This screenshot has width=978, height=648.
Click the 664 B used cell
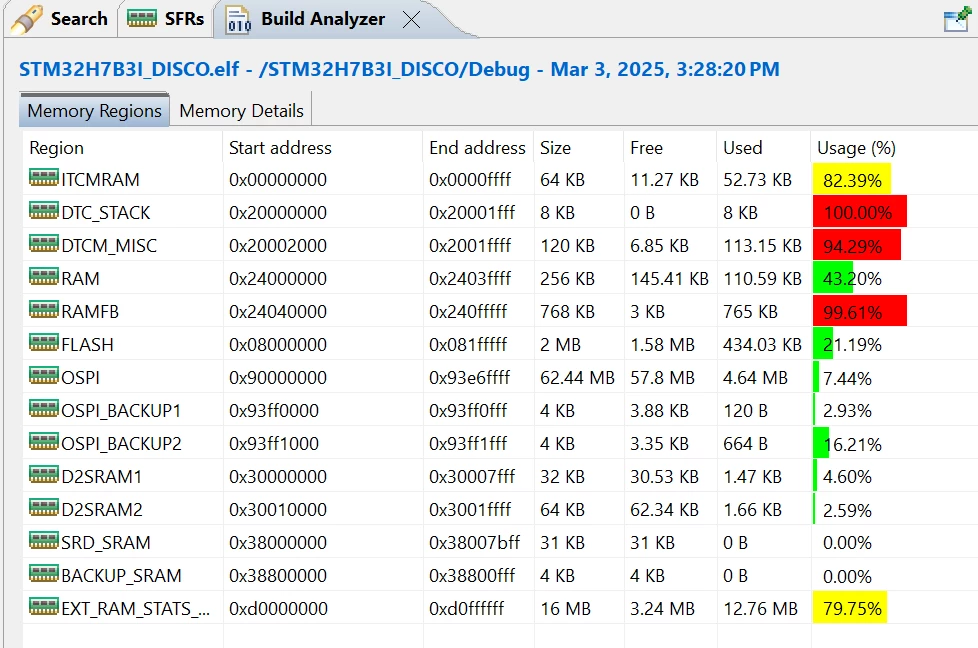pos(745,444)
